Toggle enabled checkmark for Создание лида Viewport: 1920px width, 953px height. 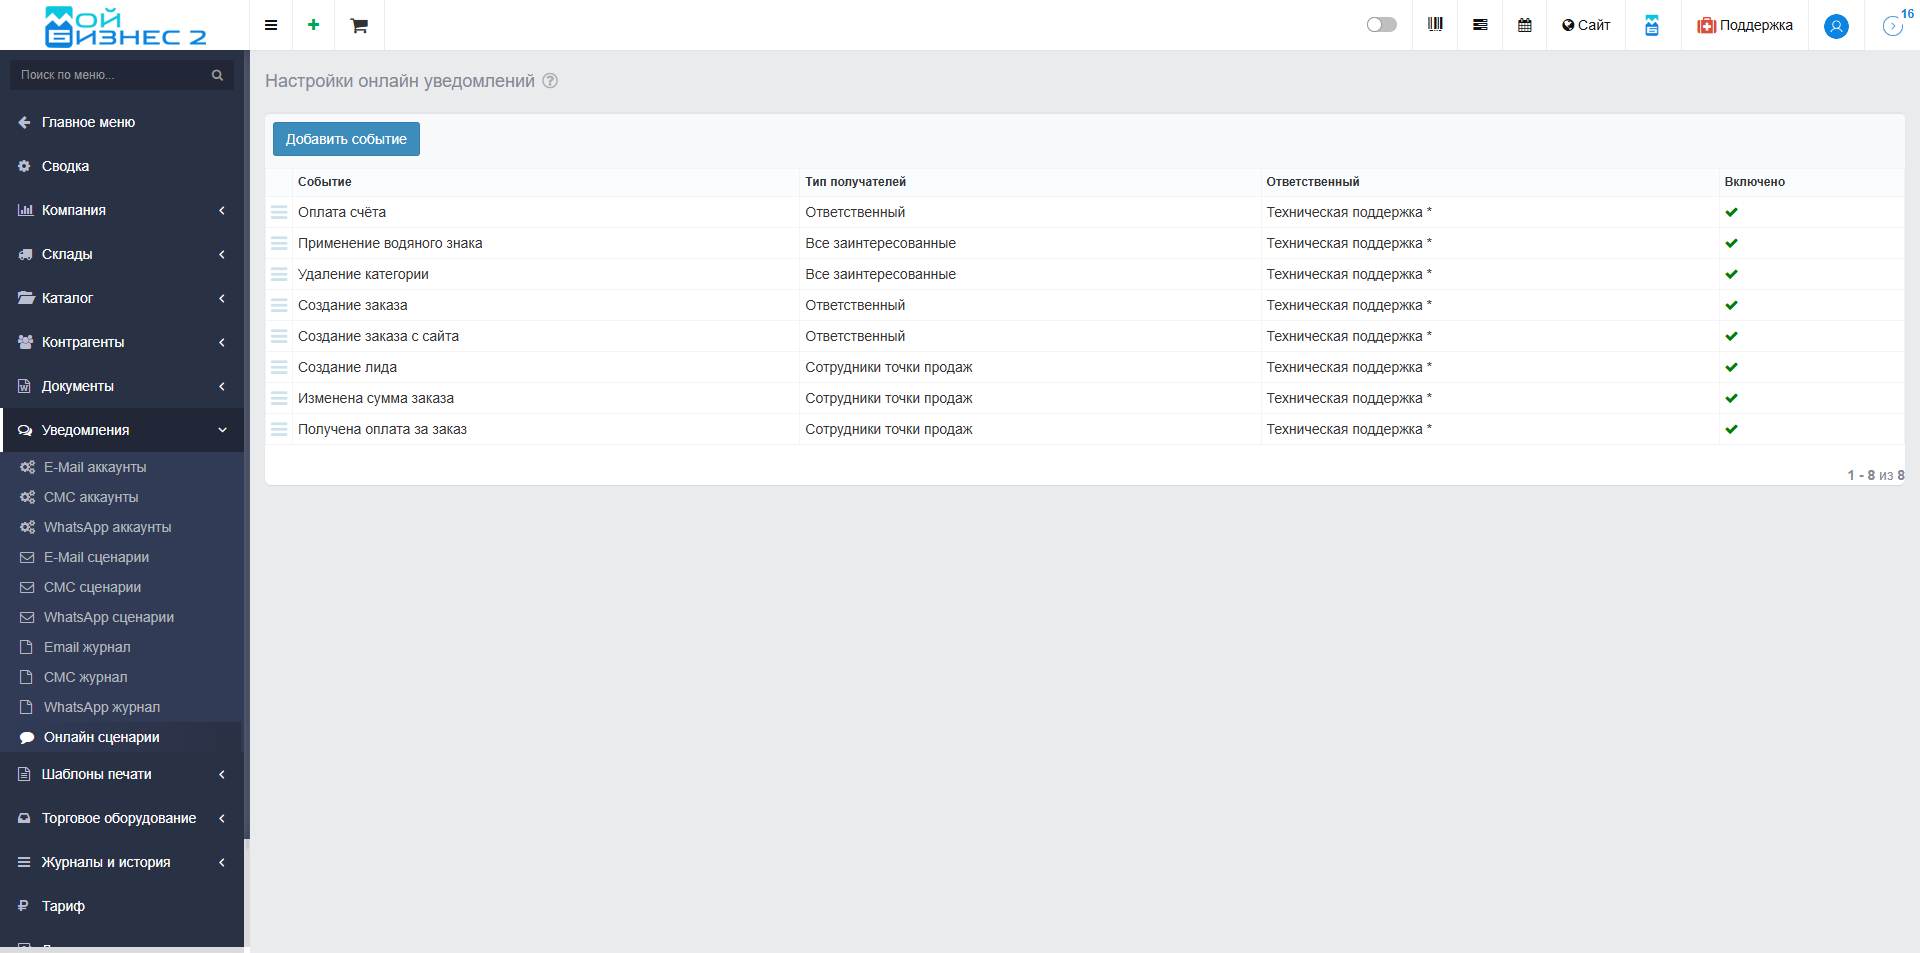[1731, 367]
